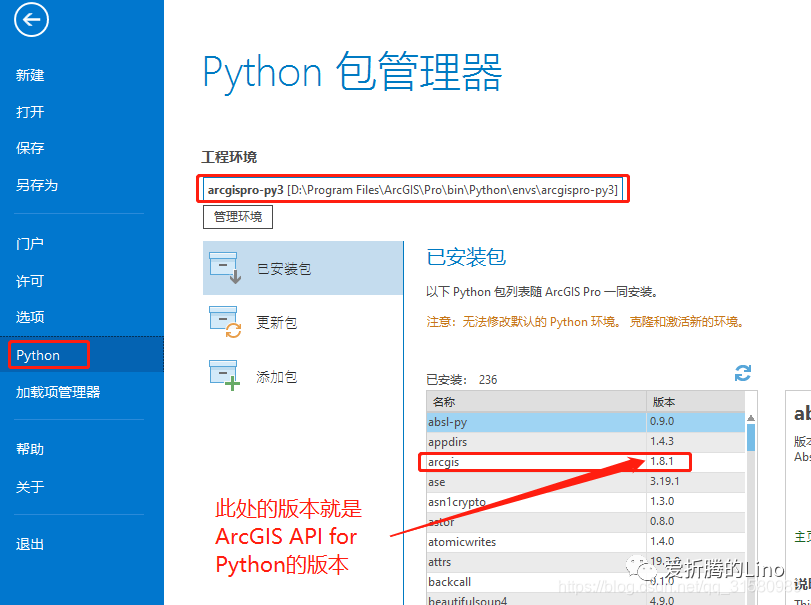Image resolution: width=811 pixels, height=605 pixels.
Task: Switch to 更新包 tab
Action: tap(303, 322)
